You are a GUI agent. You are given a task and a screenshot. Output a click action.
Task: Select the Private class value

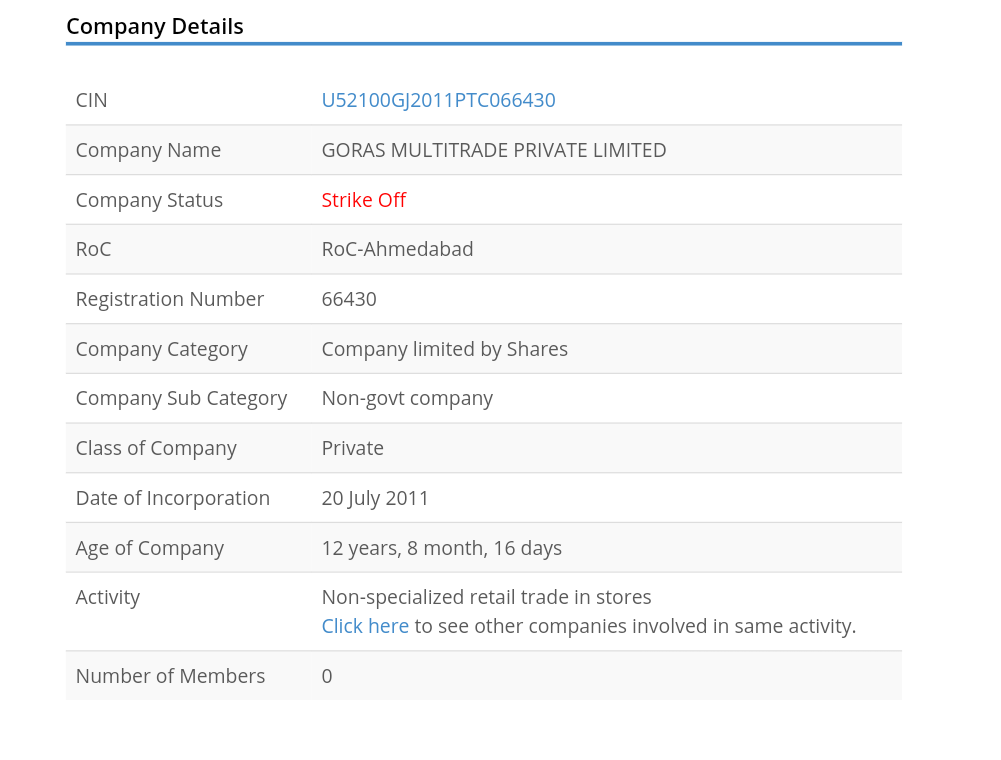click(x=352, y=448)
